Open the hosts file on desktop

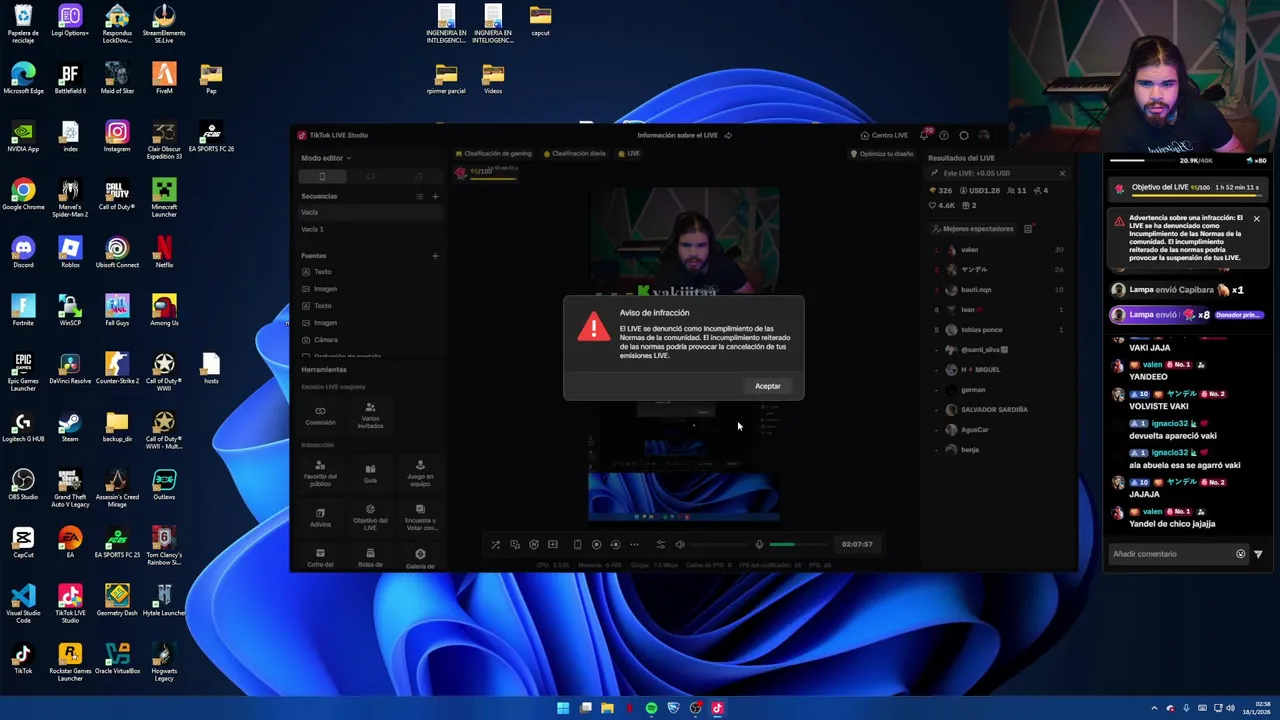pyautogui.click(x=210, y=369)
